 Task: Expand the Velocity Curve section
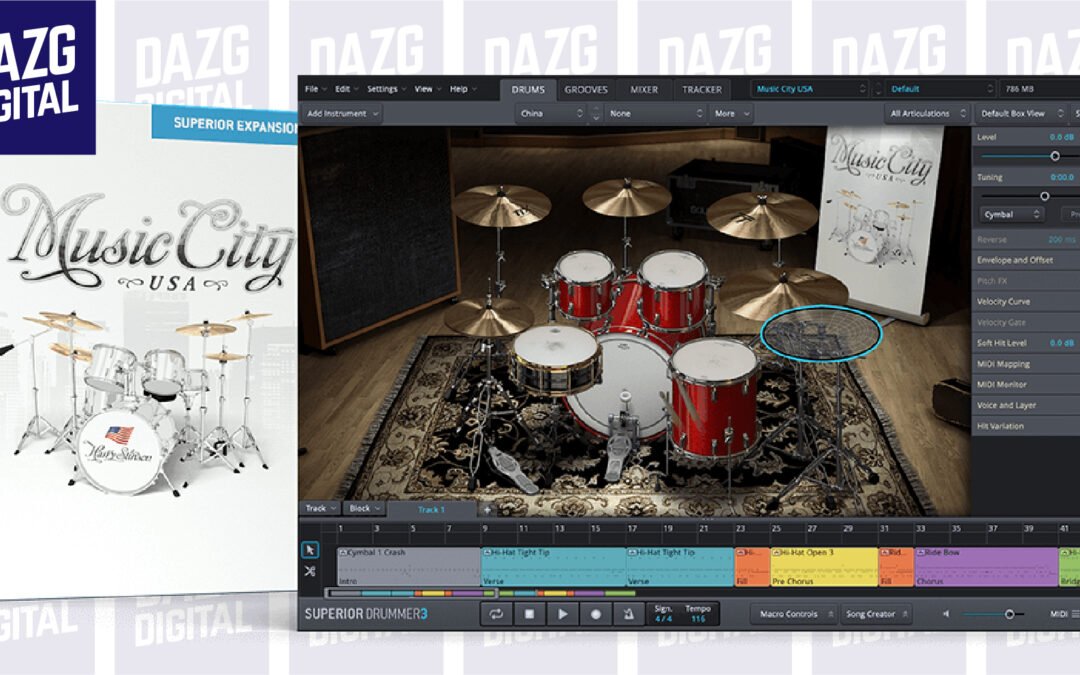(x=1026, y=302)
